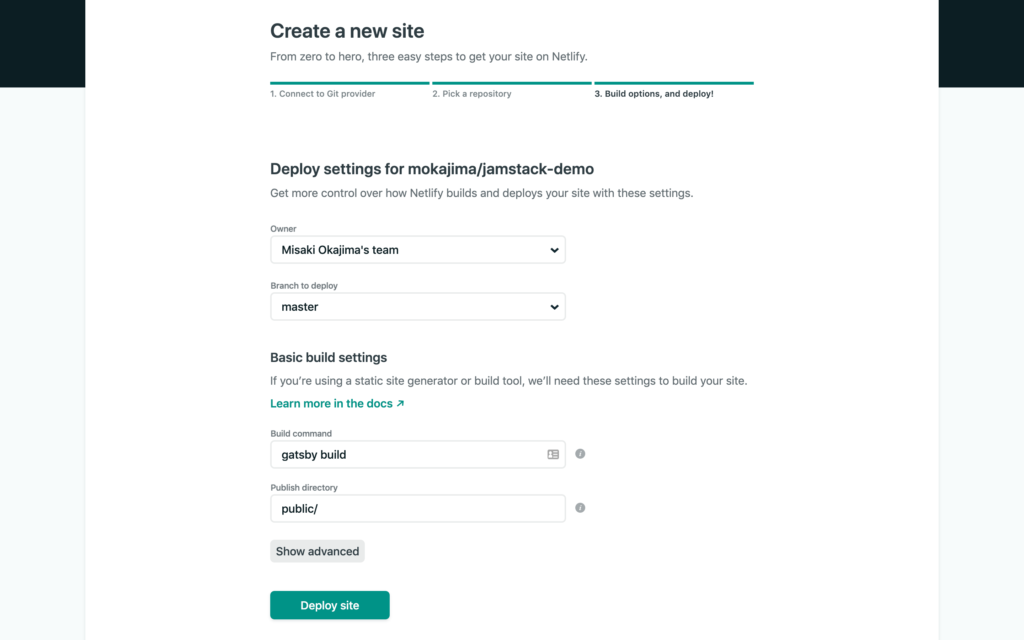This screenshot has width=1024, height=640.
Task: Click the progress bar above Connect to Git provider
Action: click(350, 83)
